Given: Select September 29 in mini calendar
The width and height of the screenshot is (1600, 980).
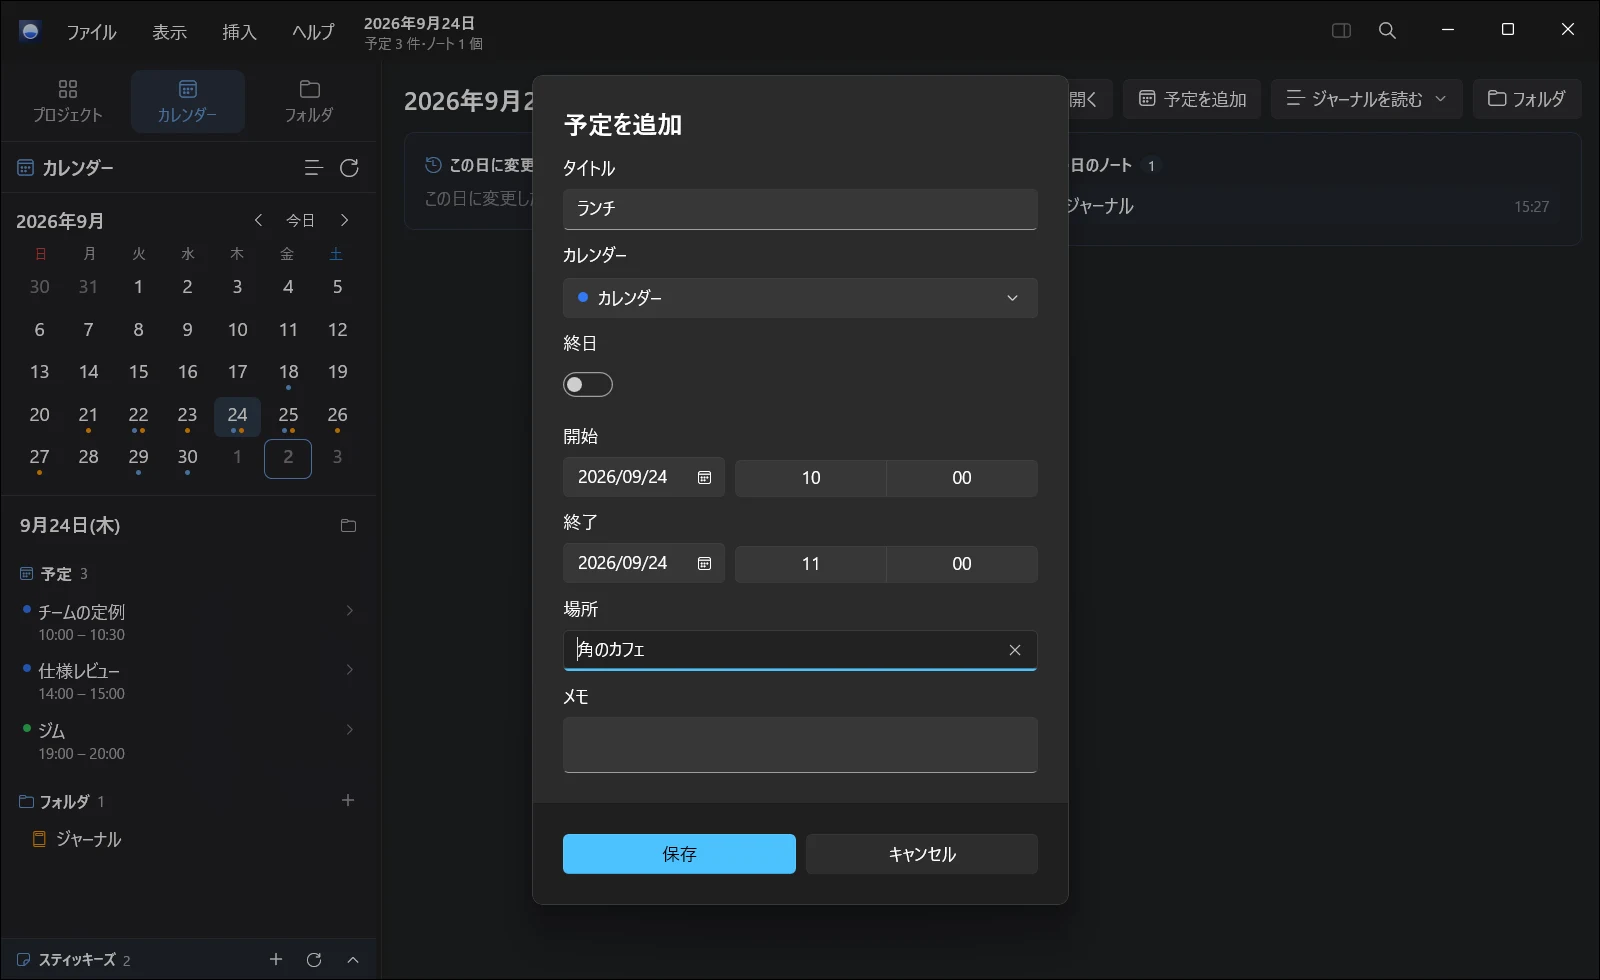Looking at the screenshot, I should (x=138, y=458).
